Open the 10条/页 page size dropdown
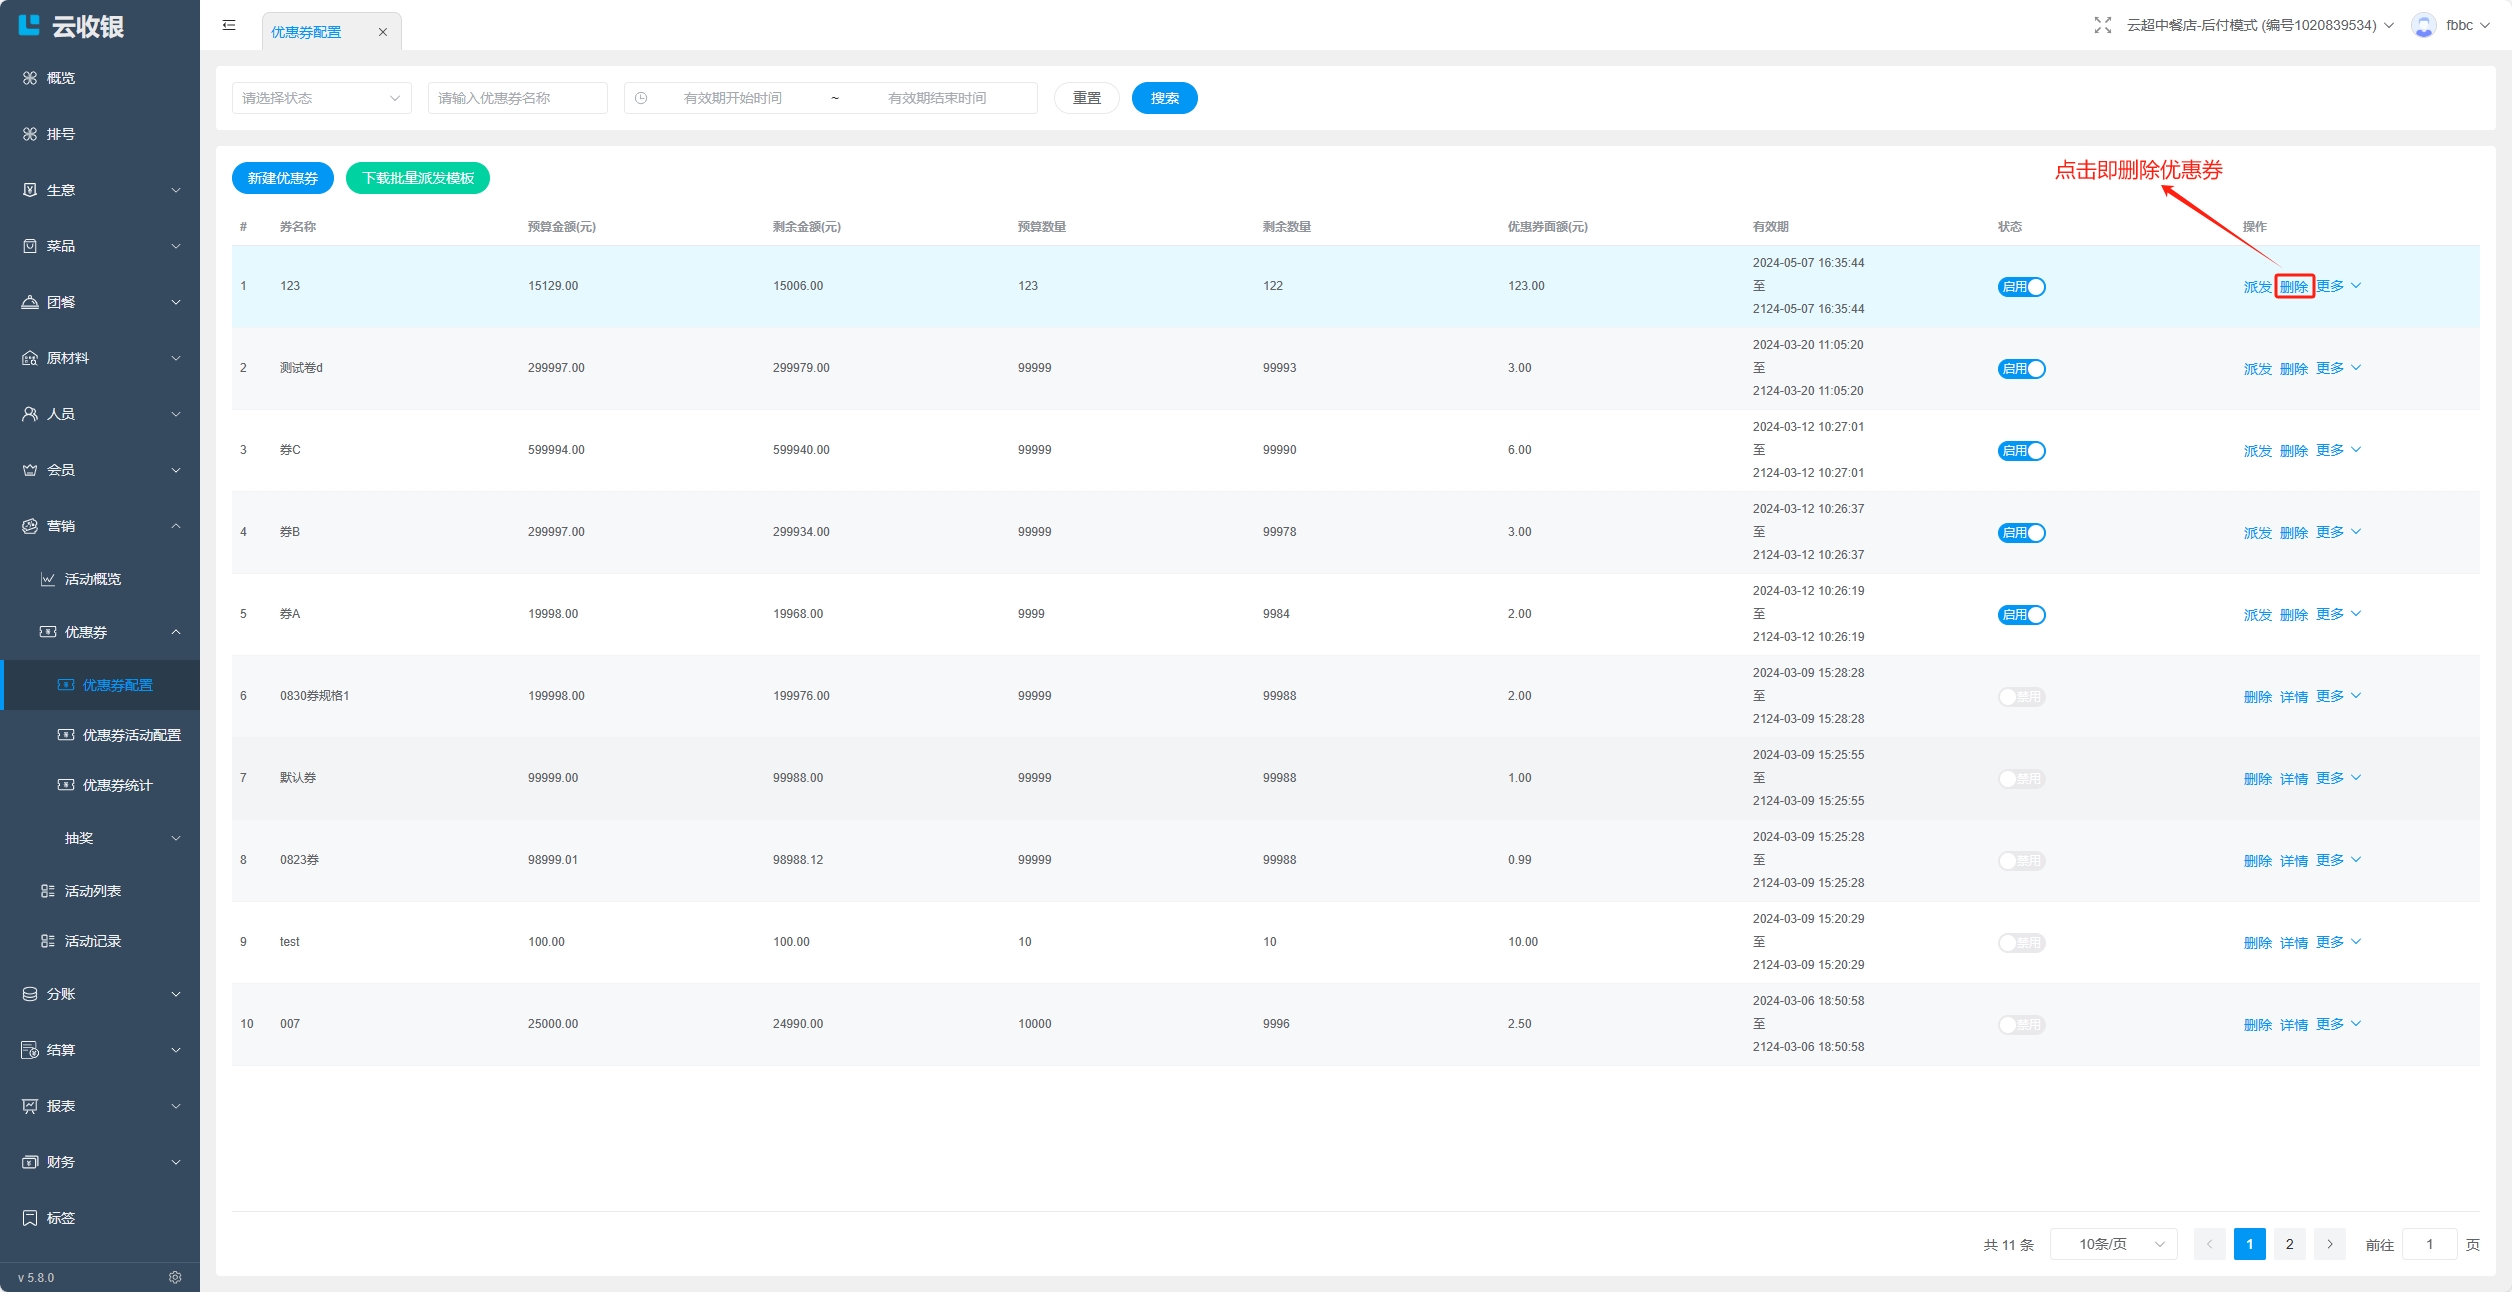The height and width of the screenshot is (1292, 2512). click(x=2113, y=1244)
